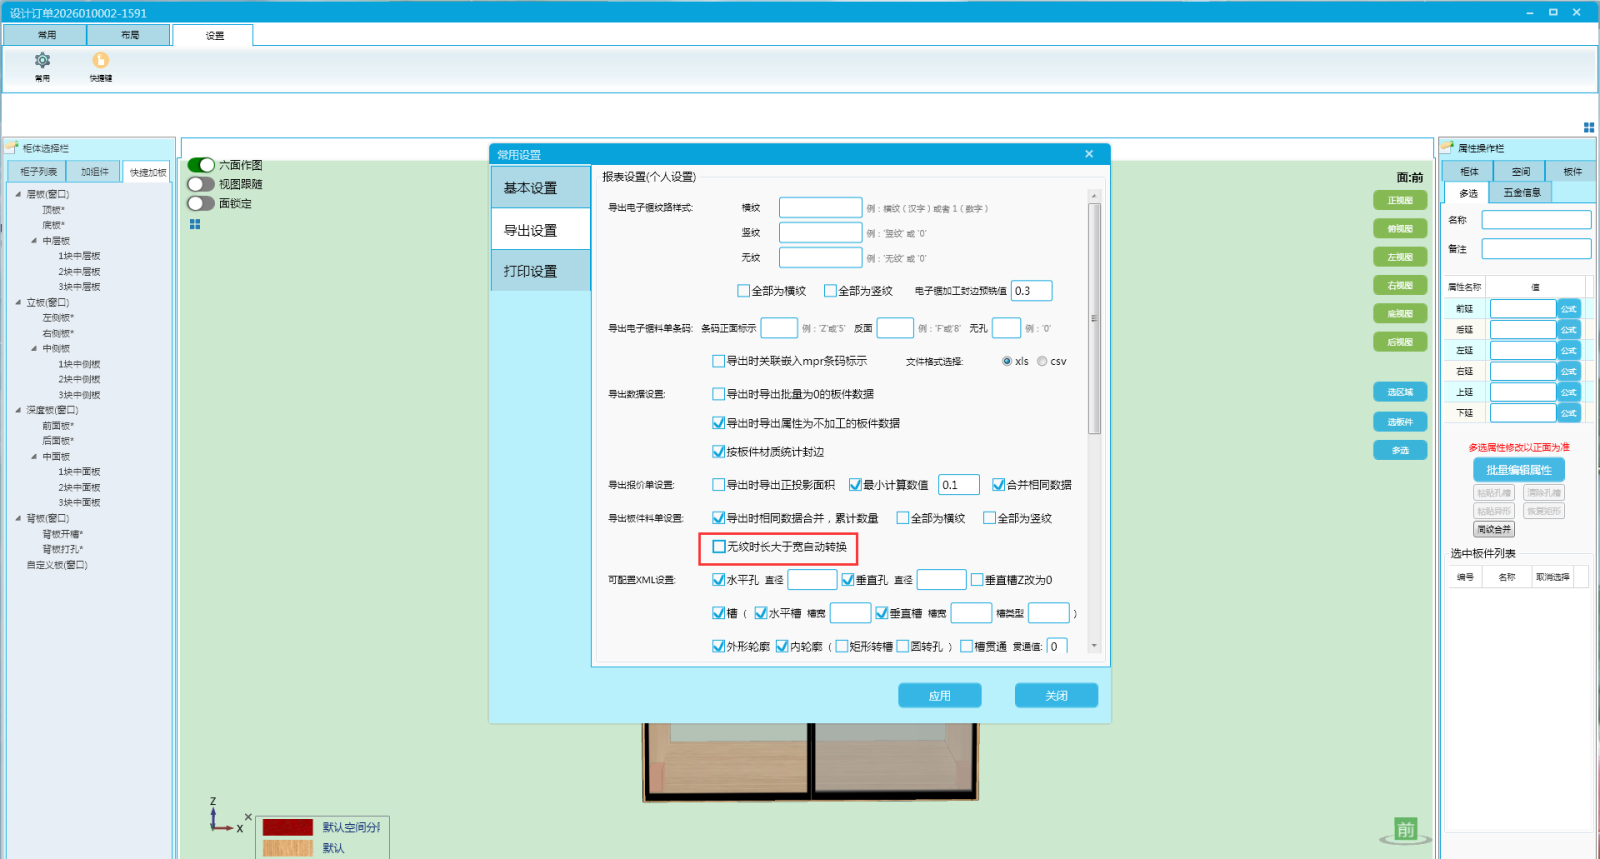Collapse the 中侧板 tree node

pos(34,349)
